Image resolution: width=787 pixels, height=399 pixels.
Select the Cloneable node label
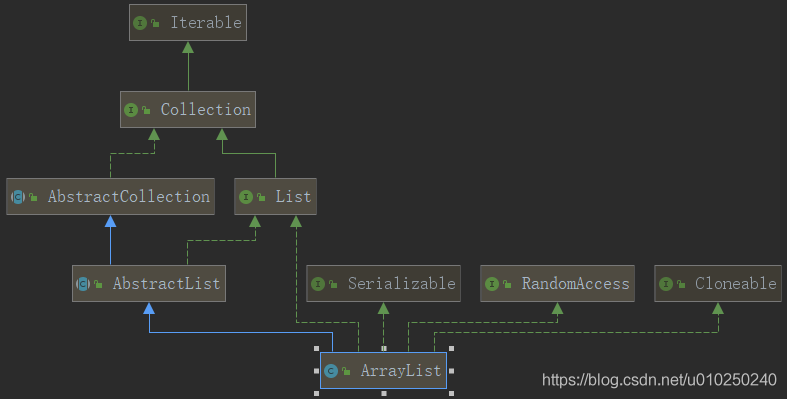click(x=736, y=284)
